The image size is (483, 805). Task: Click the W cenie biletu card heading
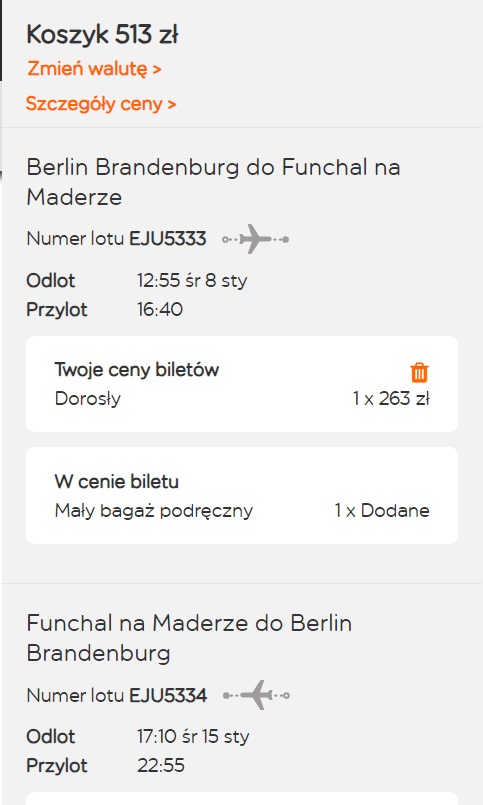[x=117, y=482]
